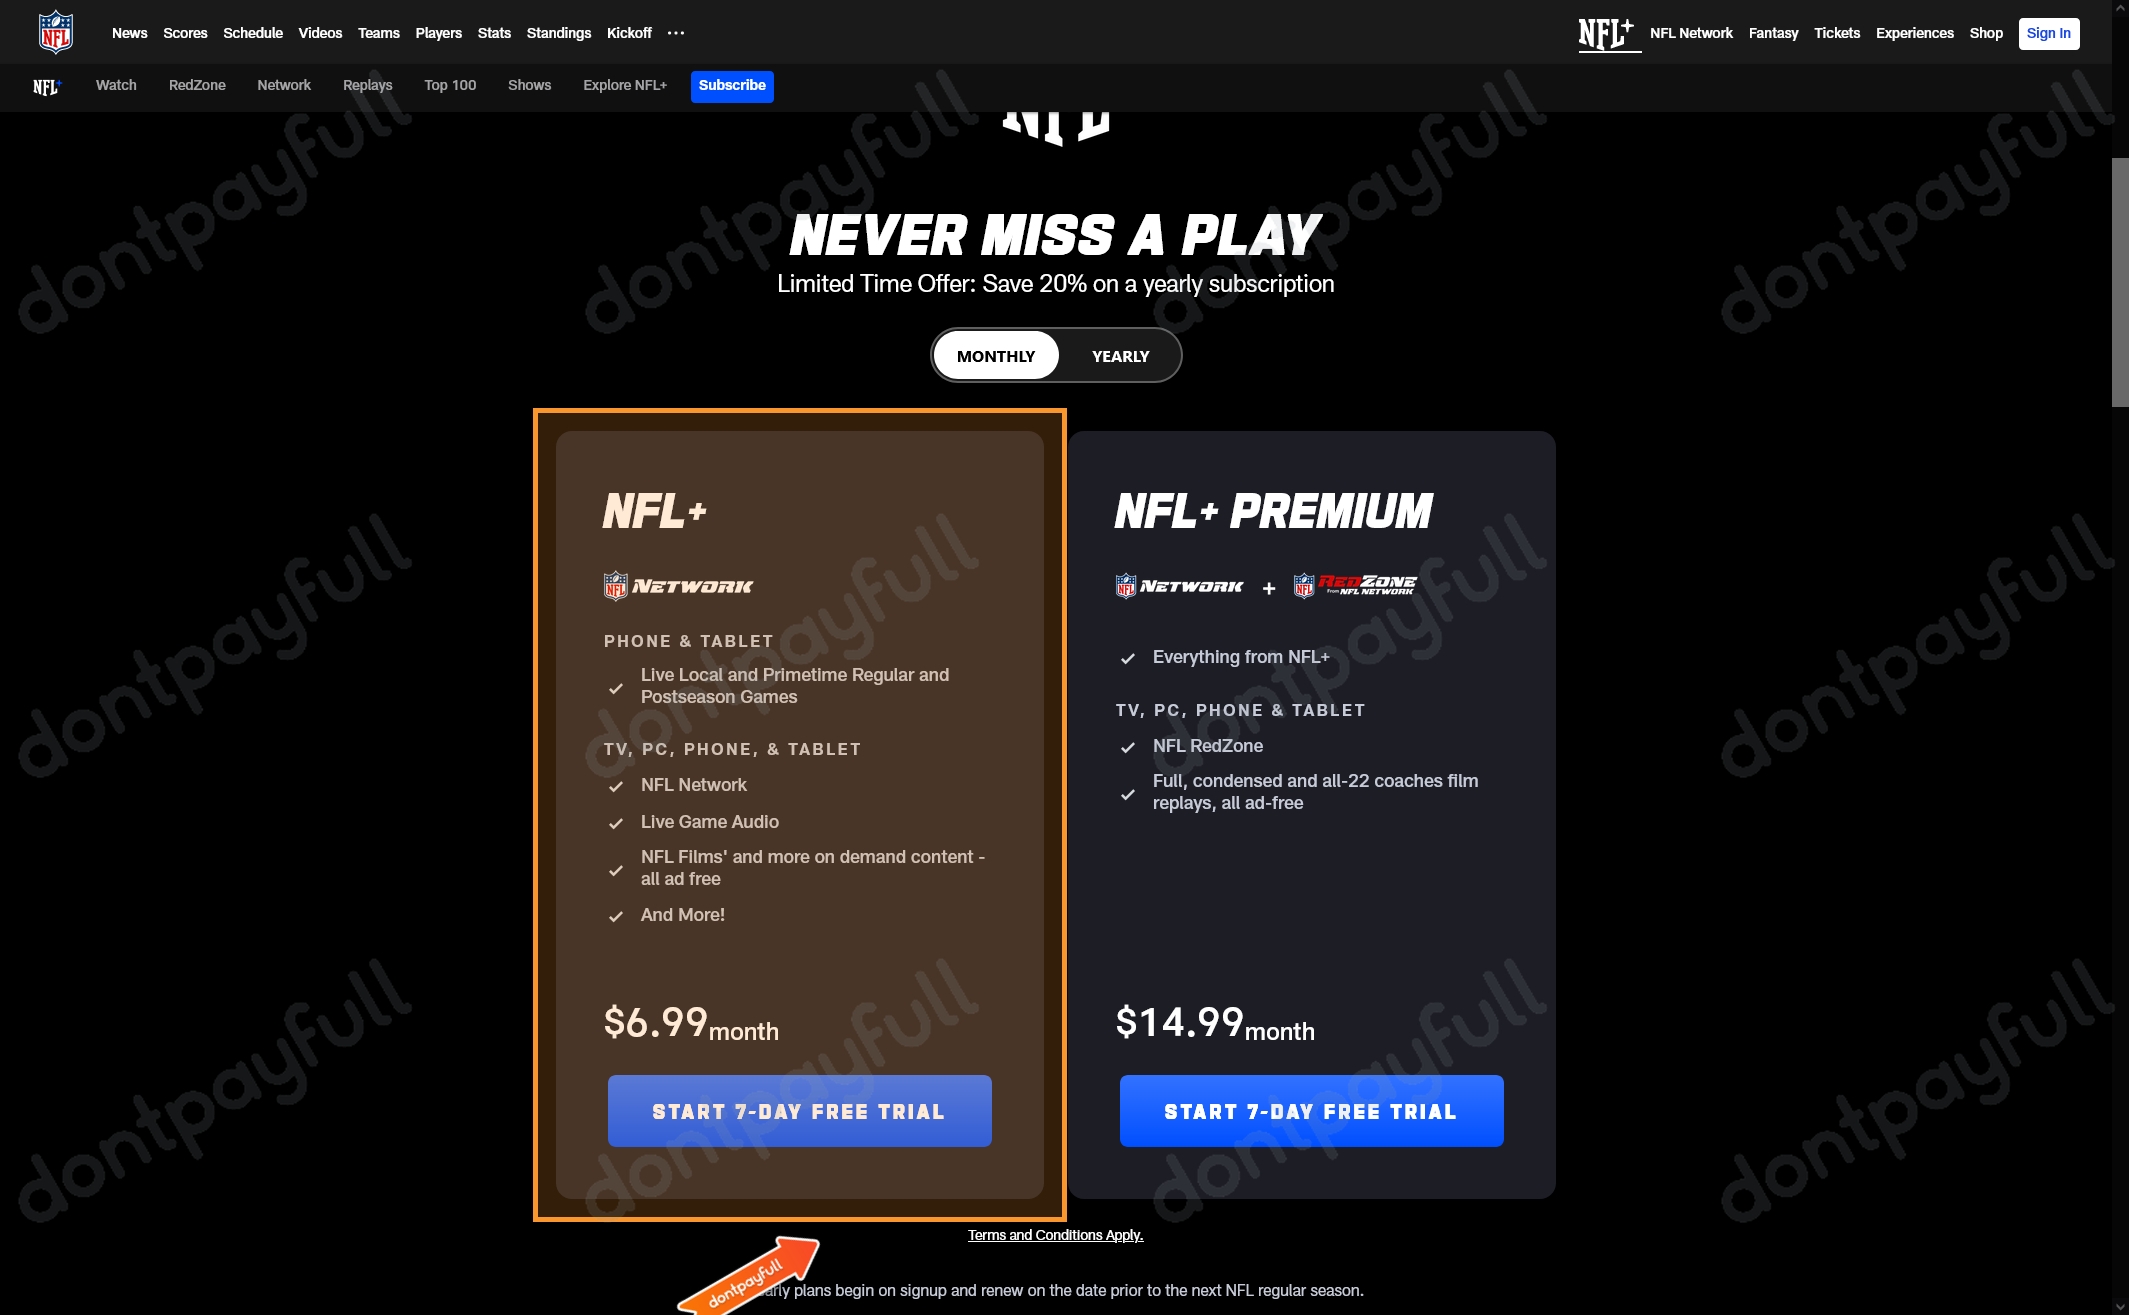2129x1315 pixels.
Task: Click the Terms and Conditions link
Action: coord(1055,1234)
